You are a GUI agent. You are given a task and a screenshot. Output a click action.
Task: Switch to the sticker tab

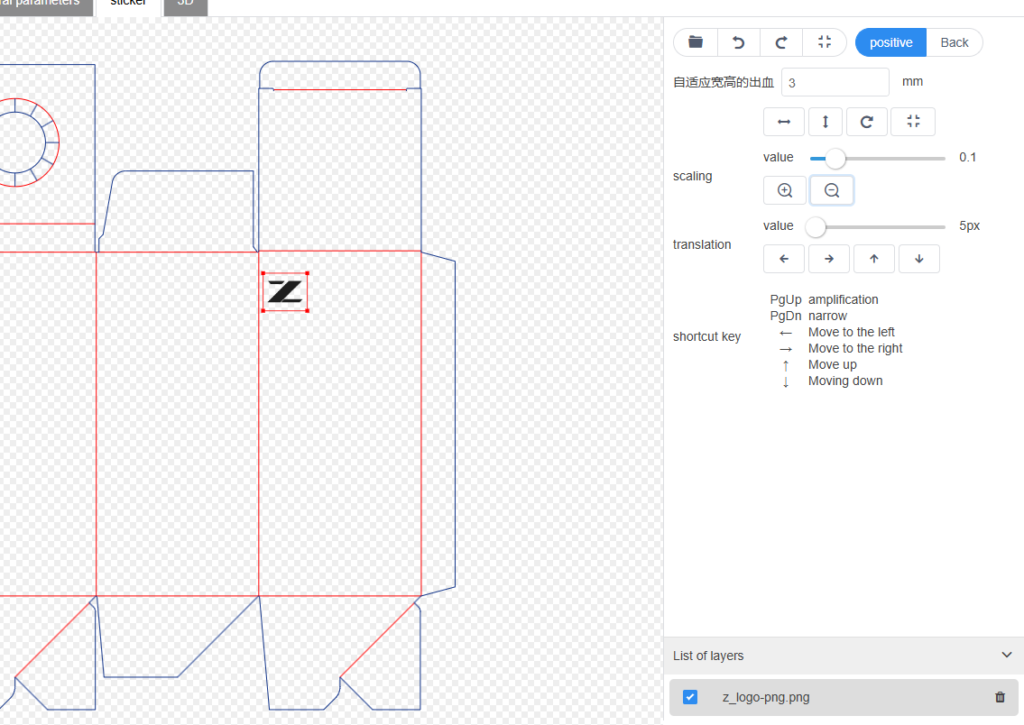coord(128,4)
